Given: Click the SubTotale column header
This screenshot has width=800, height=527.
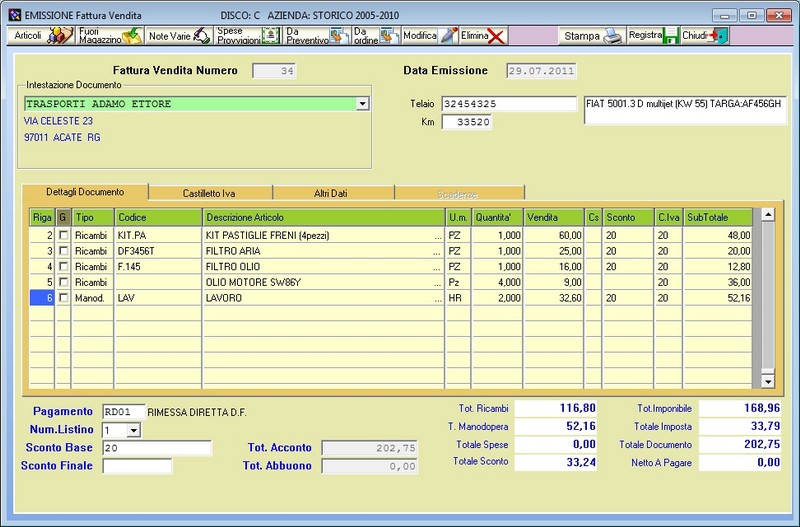Looking at the screenshot, I should pos(718,217).
